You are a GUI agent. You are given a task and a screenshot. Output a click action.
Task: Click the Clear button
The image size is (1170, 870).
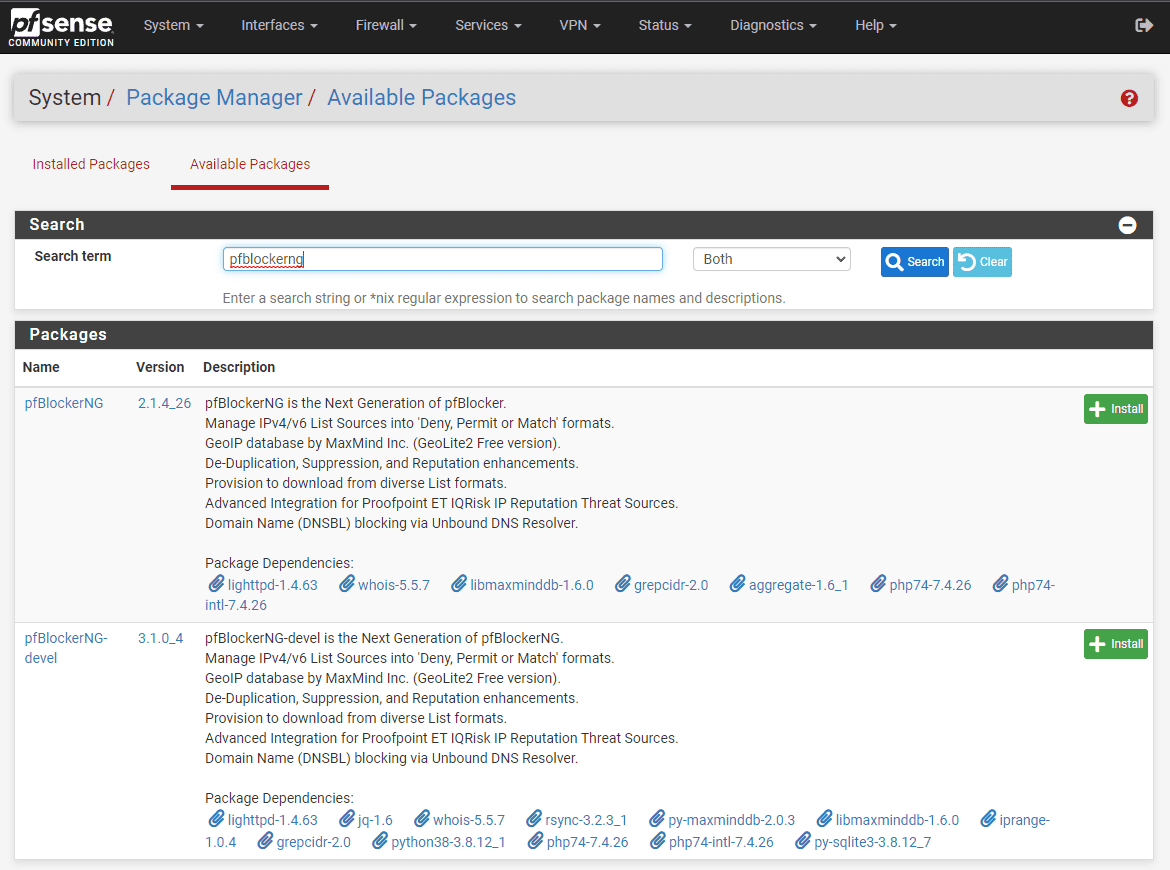coord(983,262)
